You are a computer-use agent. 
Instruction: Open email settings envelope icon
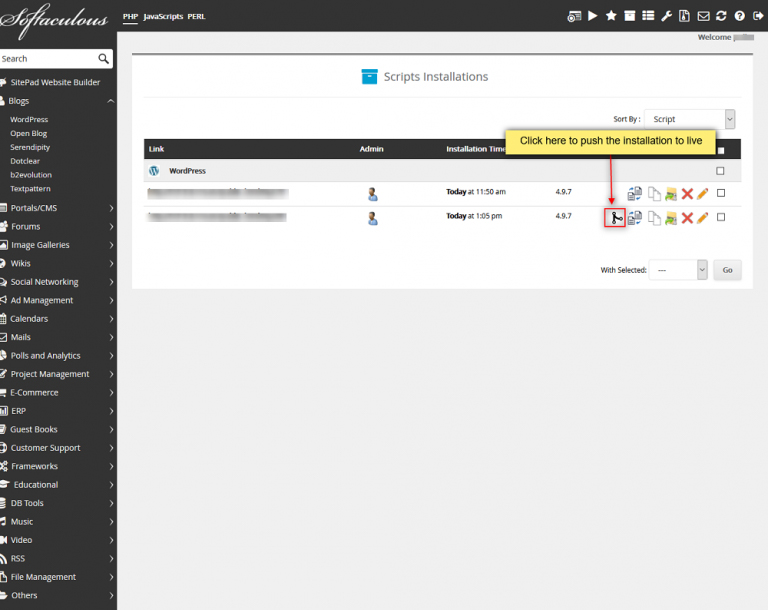point(703,16)
